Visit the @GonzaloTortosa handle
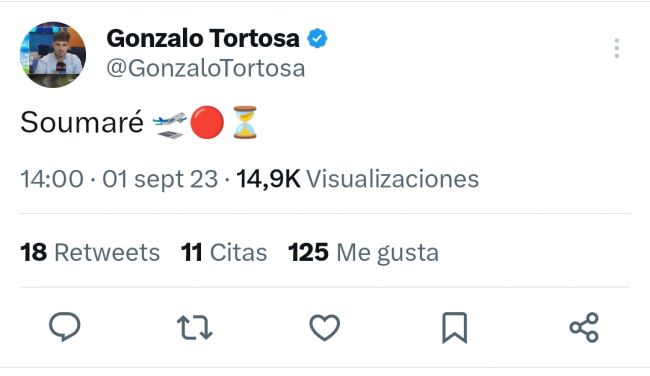Screen dimensions: 650x376 pyautogui.click(x=206, y=68)
